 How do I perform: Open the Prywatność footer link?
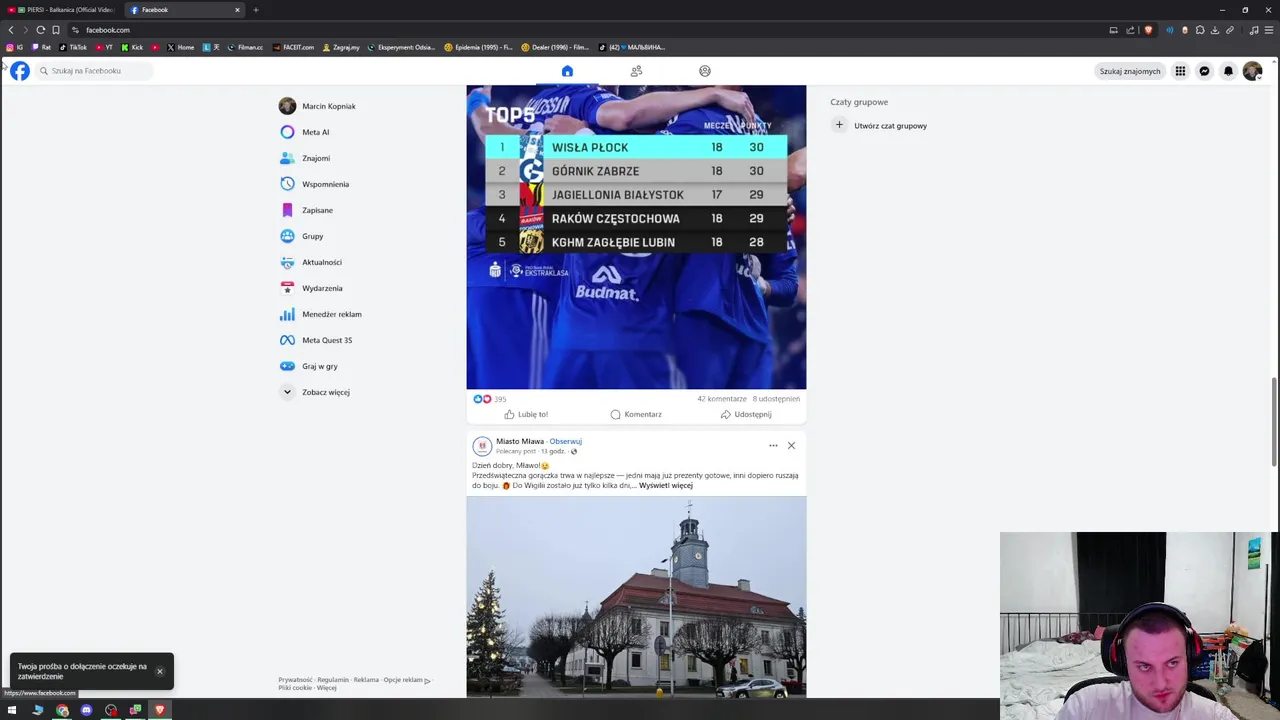(x=295, y=680)
